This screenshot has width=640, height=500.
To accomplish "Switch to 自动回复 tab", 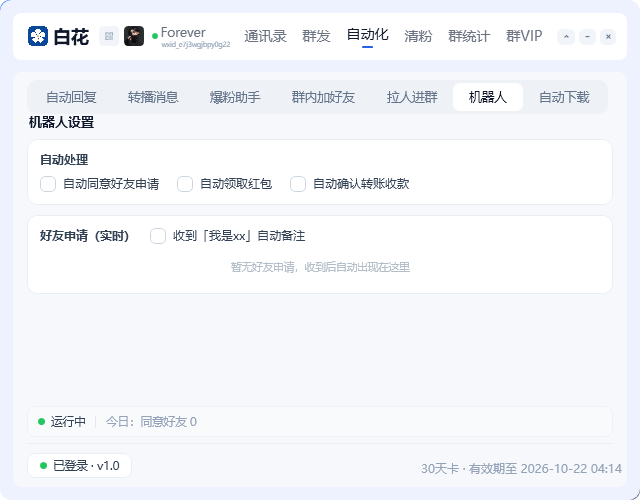I will pyautogui.click(x=71, y=97).
